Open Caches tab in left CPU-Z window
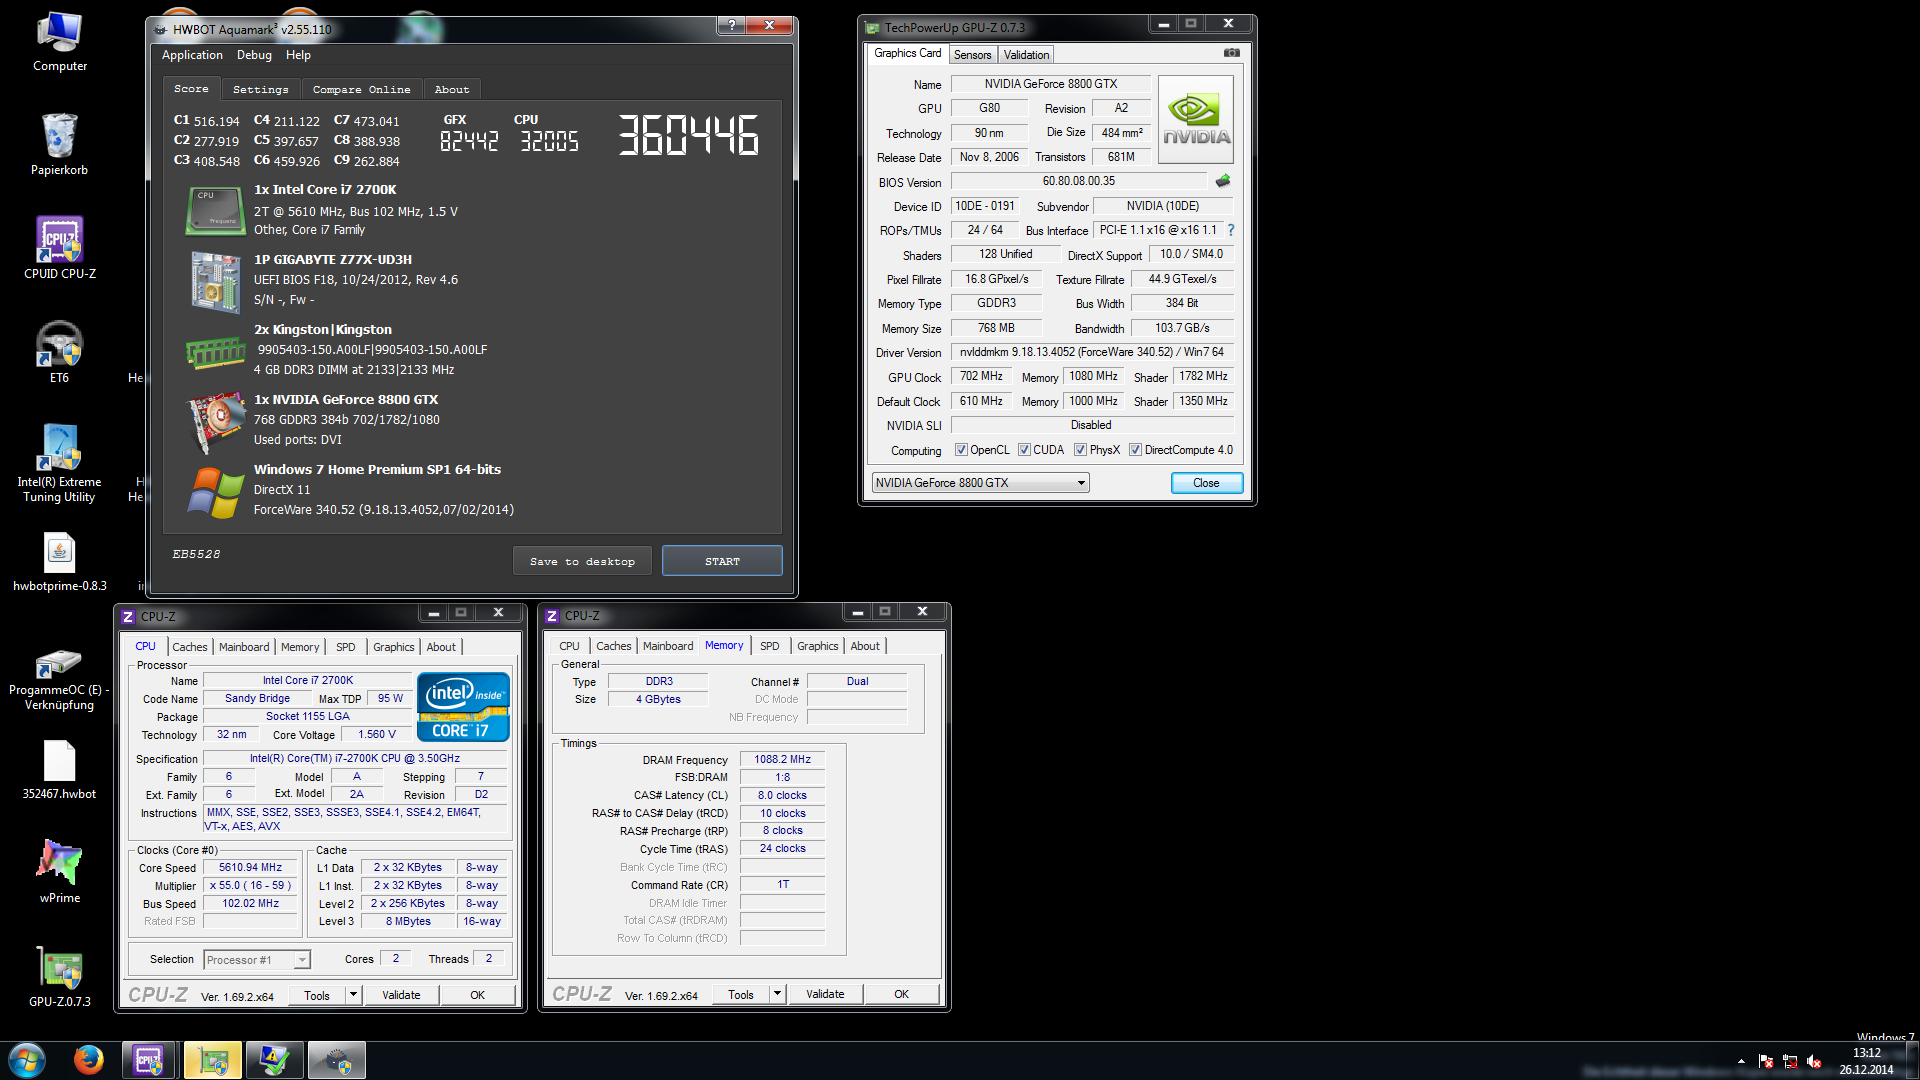This screenshot has width=1920, height=1080. [x=190, y=647]
